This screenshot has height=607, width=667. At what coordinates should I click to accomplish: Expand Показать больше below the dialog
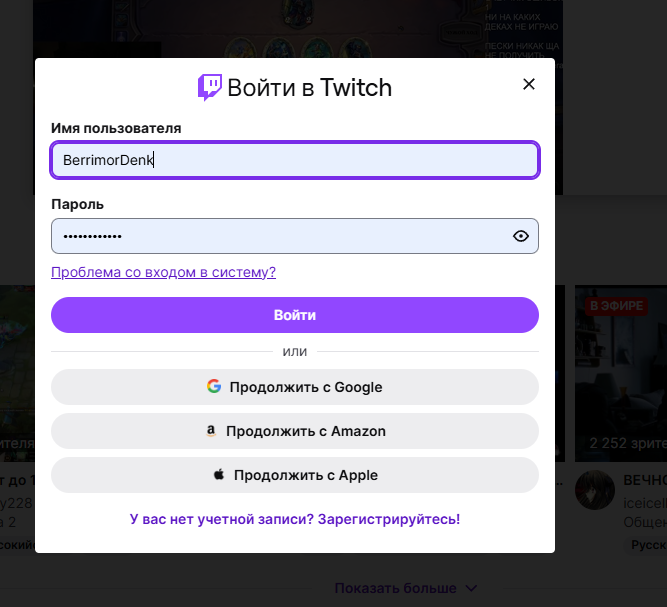click(395, 588)
